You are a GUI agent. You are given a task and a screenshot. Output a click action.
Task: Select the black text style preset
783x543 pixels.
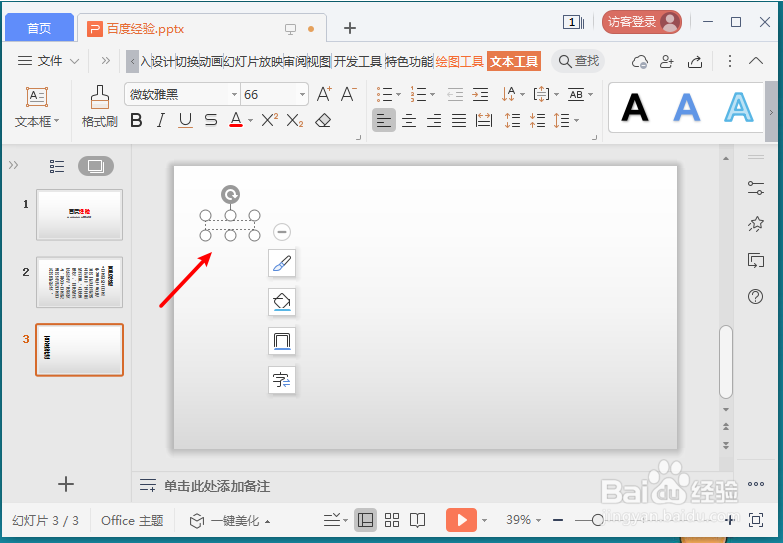[635, 107]
